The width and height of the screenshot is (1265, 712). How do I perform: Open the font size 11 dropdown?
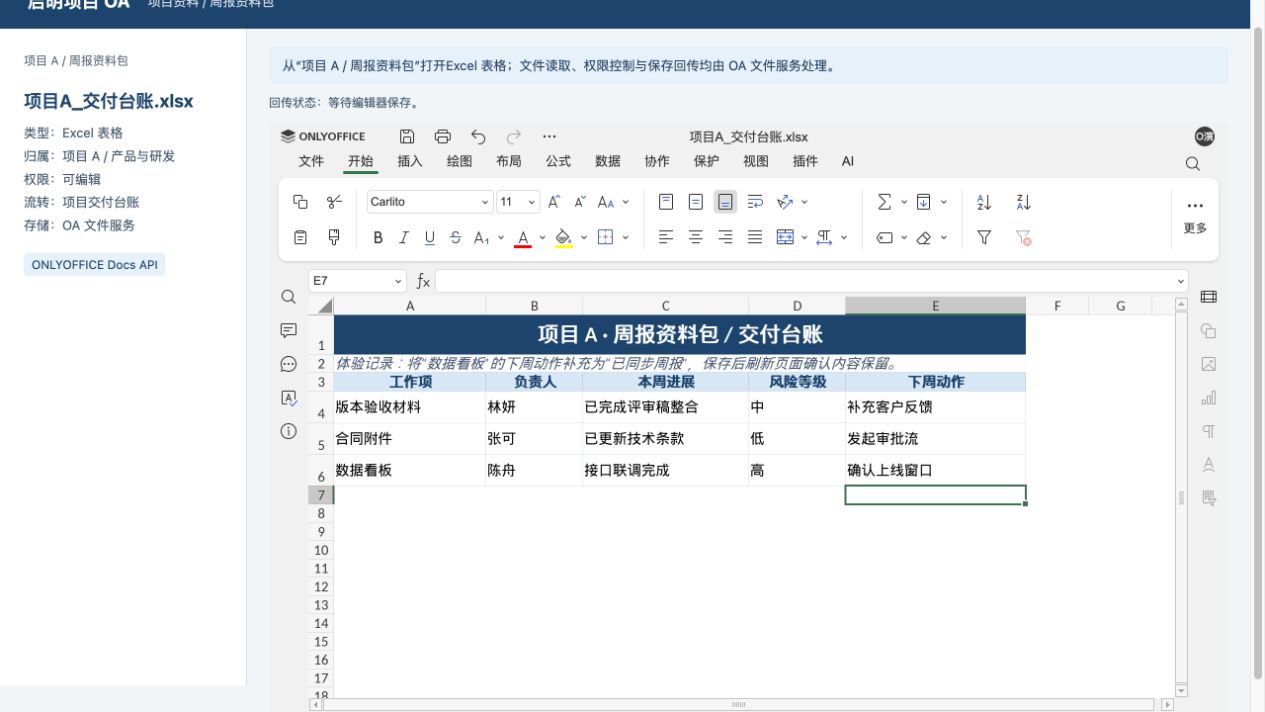[x=531, y=202]
